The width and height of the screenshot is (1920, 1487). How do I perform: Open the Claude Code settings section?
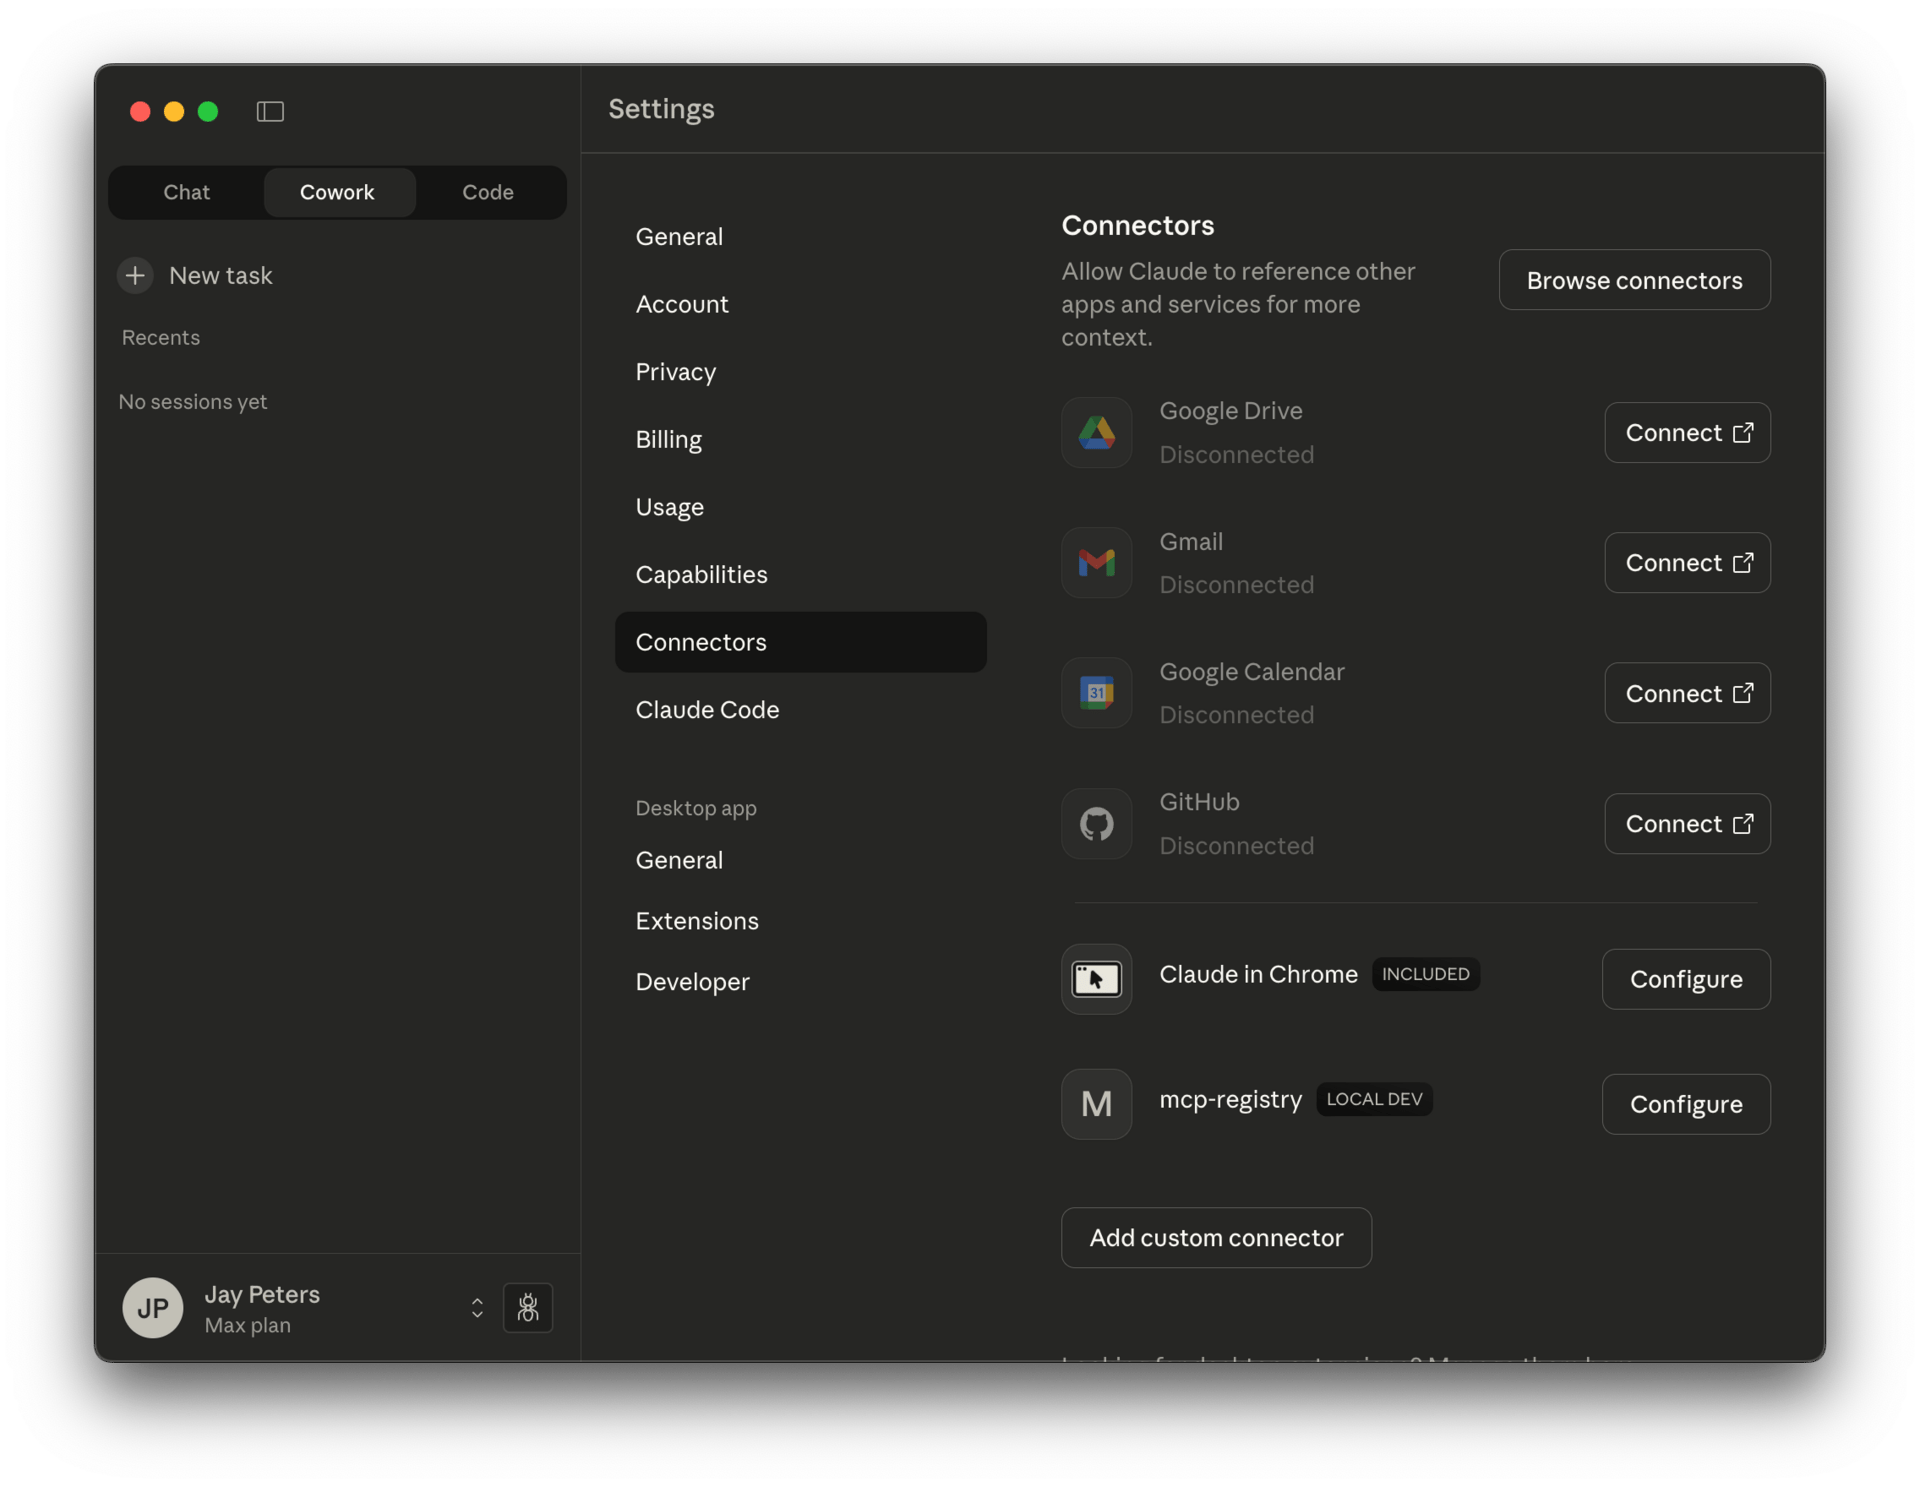[x=707, y=710]
